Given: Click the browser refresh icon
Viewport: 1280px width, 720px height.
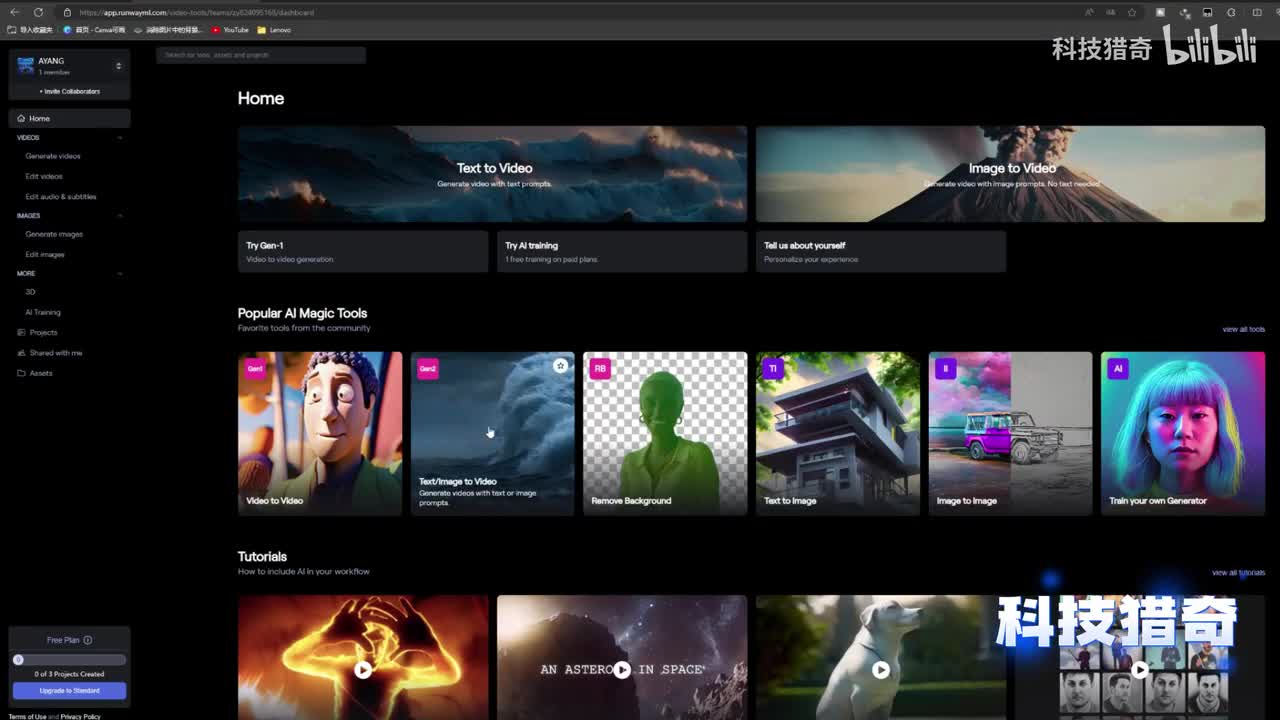Looking at the screenshot, I should tap(38, 12).
